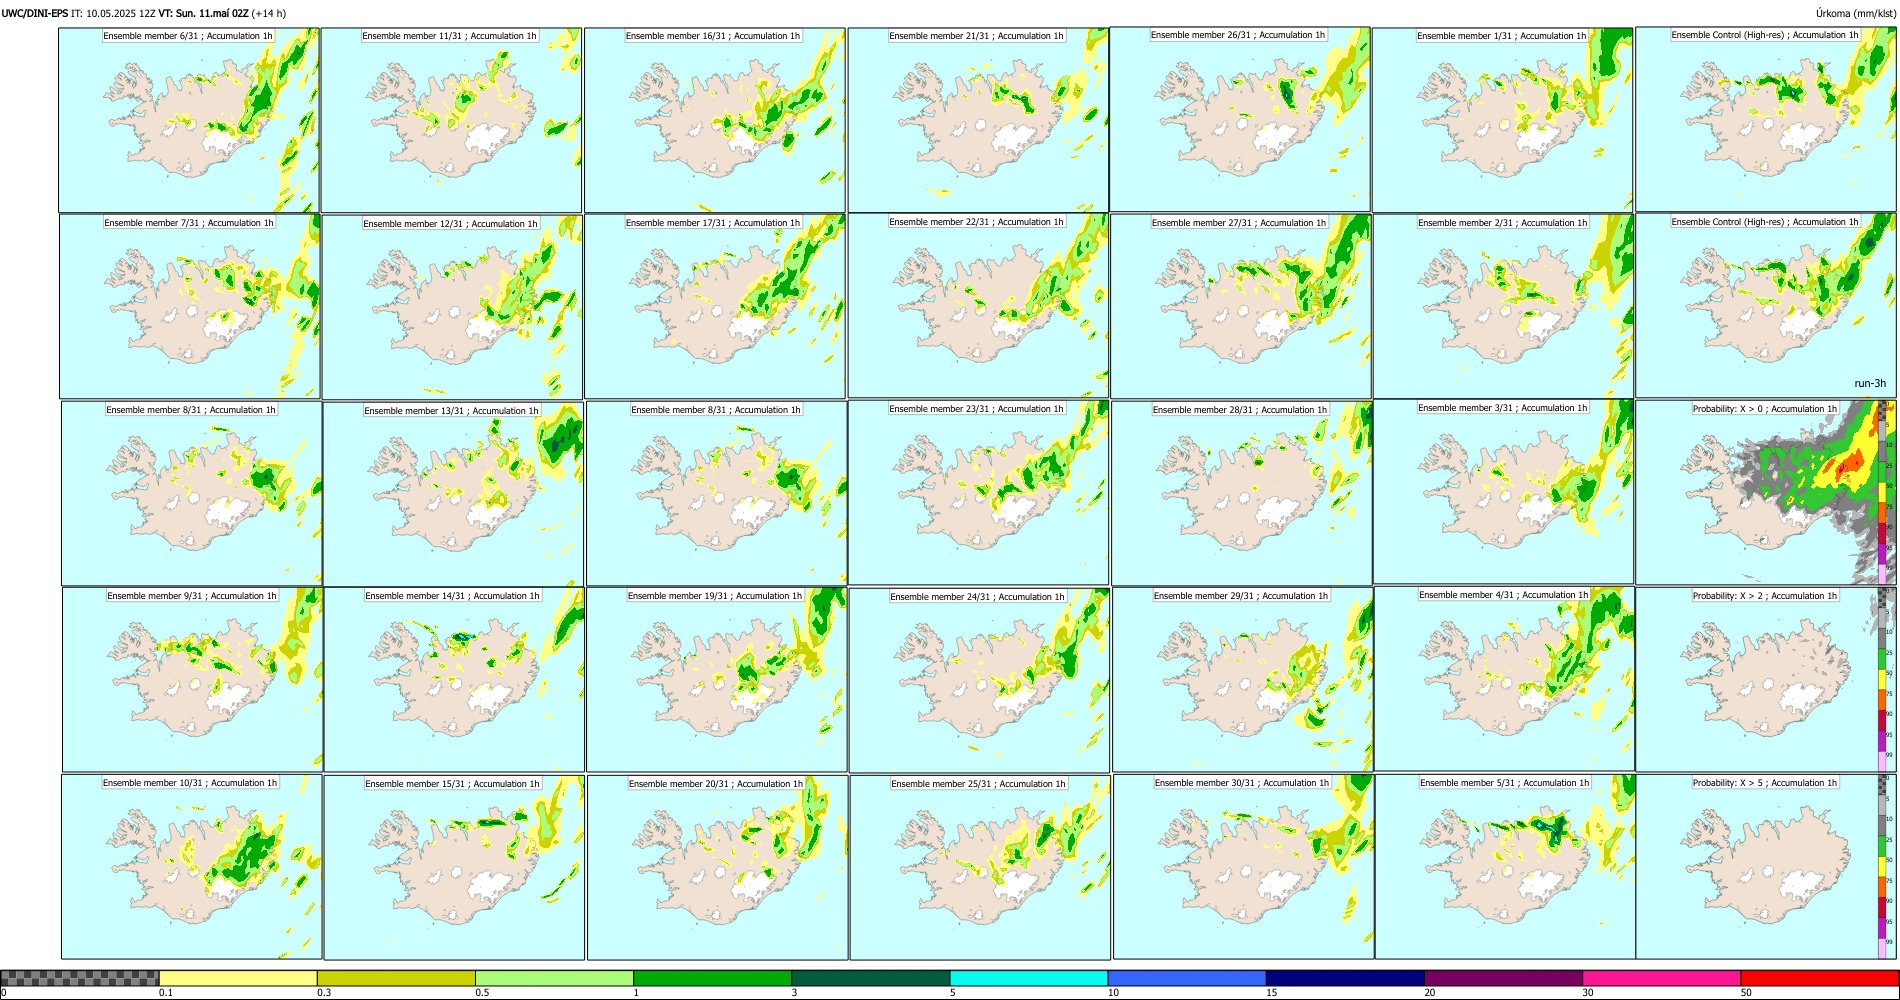The width and height of the screenshot is (1900, 1000).
Task: Click the 'Ensemble member 29/31 ; Accumulation 1h' label
Action: pos(1241,596)
